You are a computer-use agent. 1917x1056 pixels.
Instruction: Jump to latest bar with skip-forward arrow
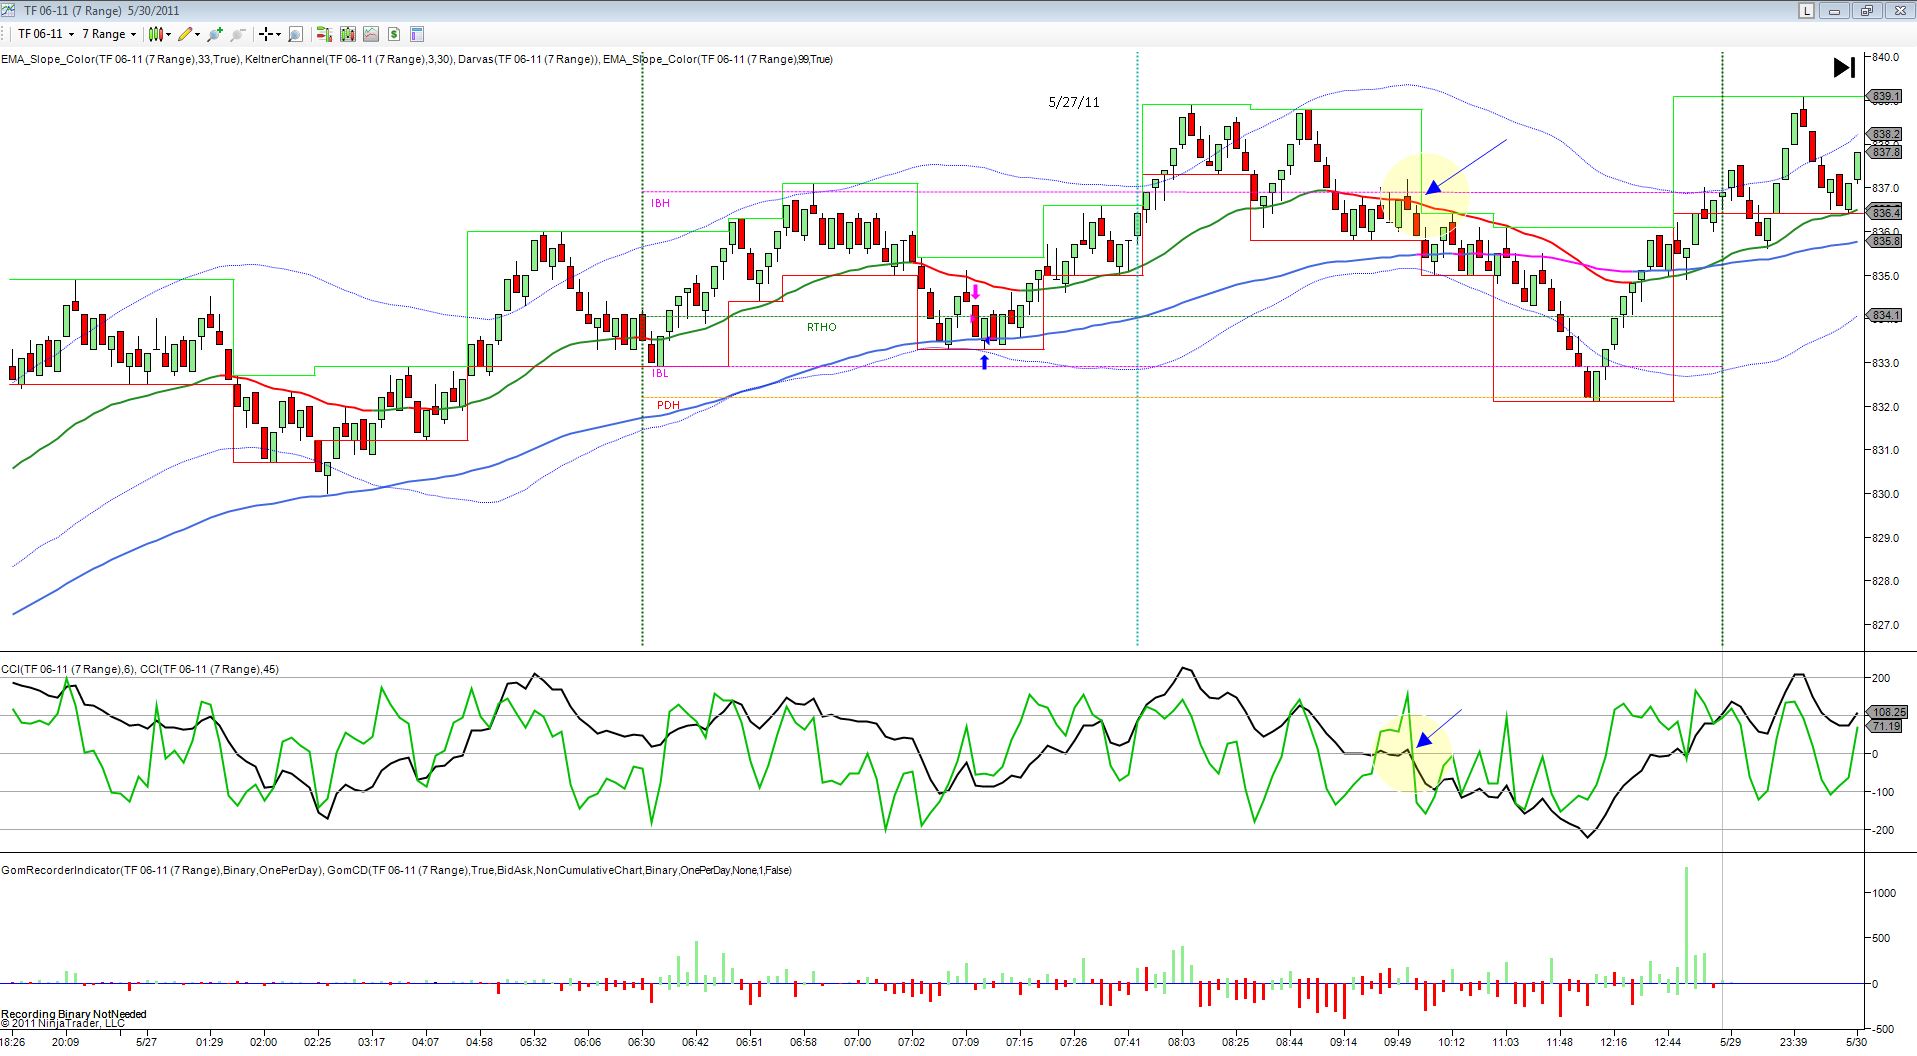[x=1844, y=67]
